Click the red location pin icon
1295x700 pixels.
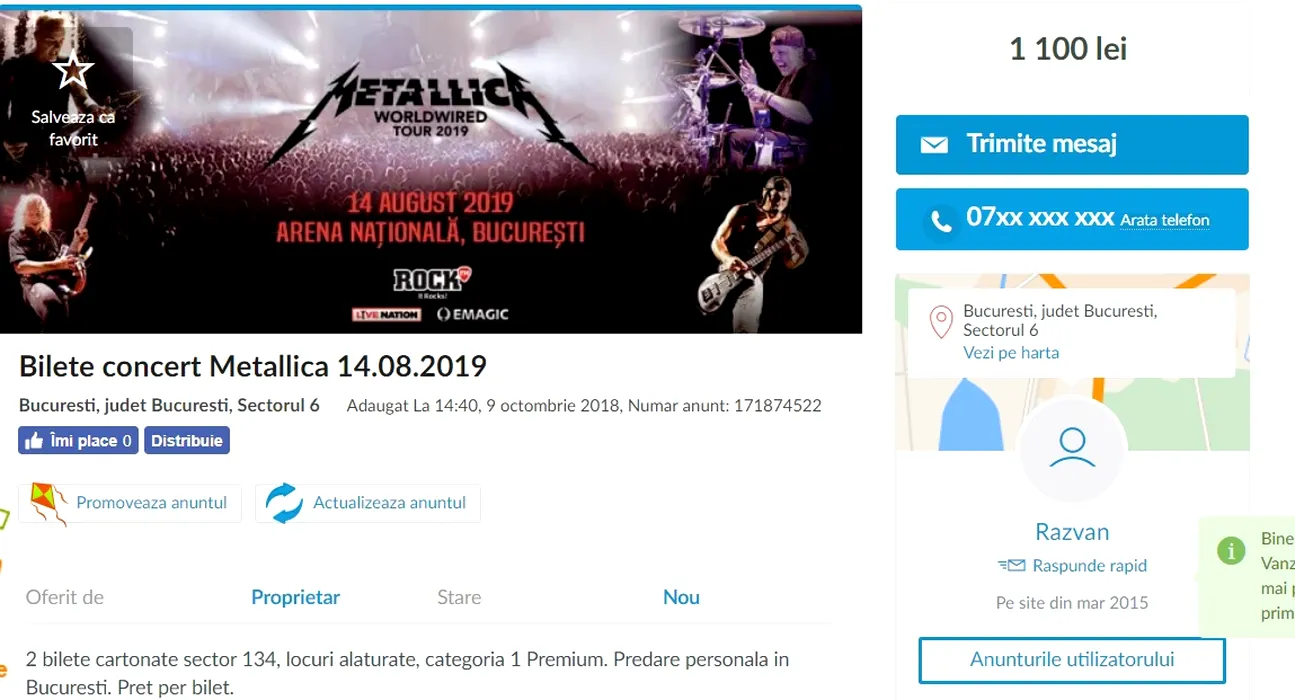[x=940, y=323]
